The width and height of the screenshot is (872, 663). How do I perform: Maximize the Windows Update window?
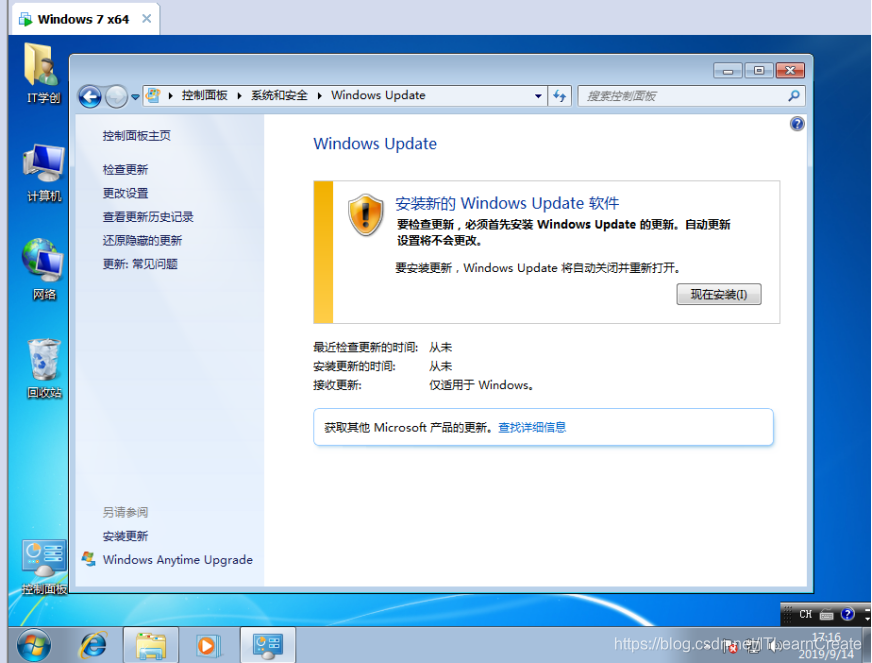[759, 71]
